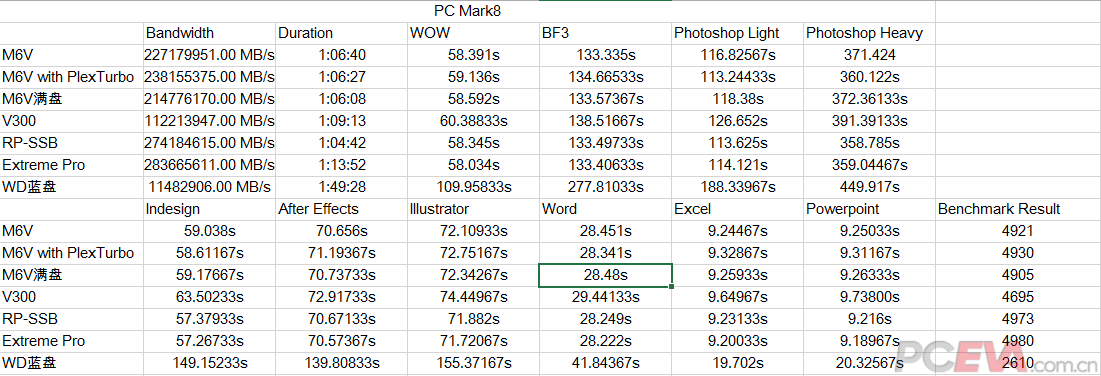This screenshot has width=1101, height=376.
Task: Click the BF3 value 277.81033s
Action: pos(605,187)
